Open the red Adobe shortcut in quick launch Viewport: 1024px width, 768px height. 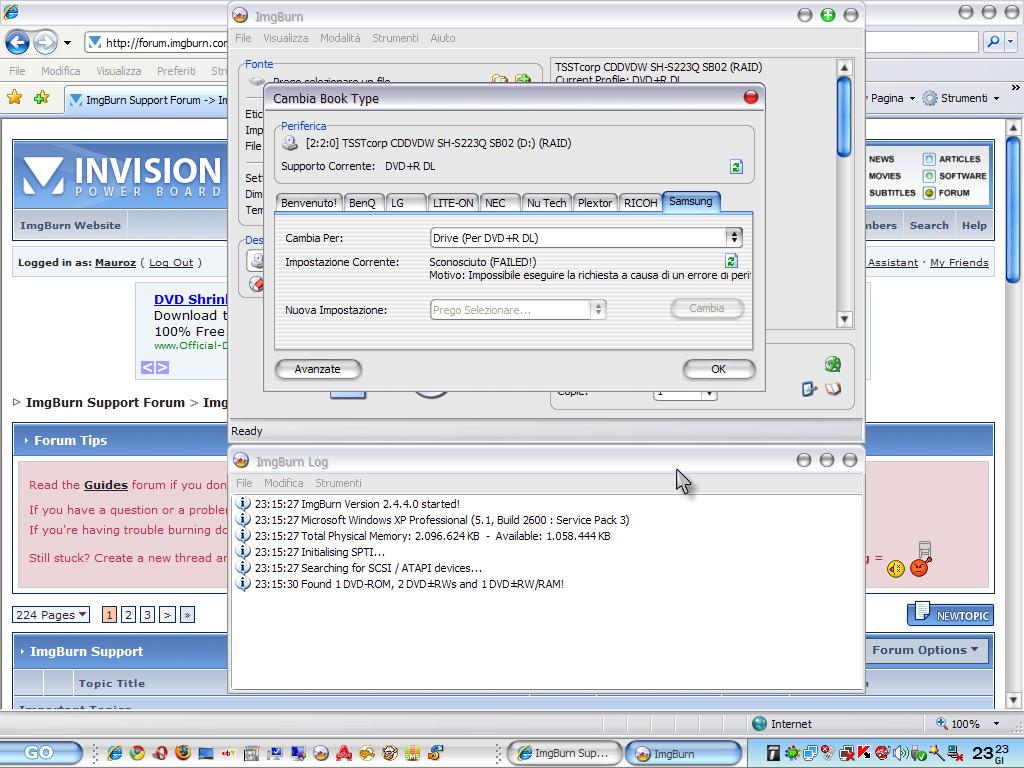344,752
